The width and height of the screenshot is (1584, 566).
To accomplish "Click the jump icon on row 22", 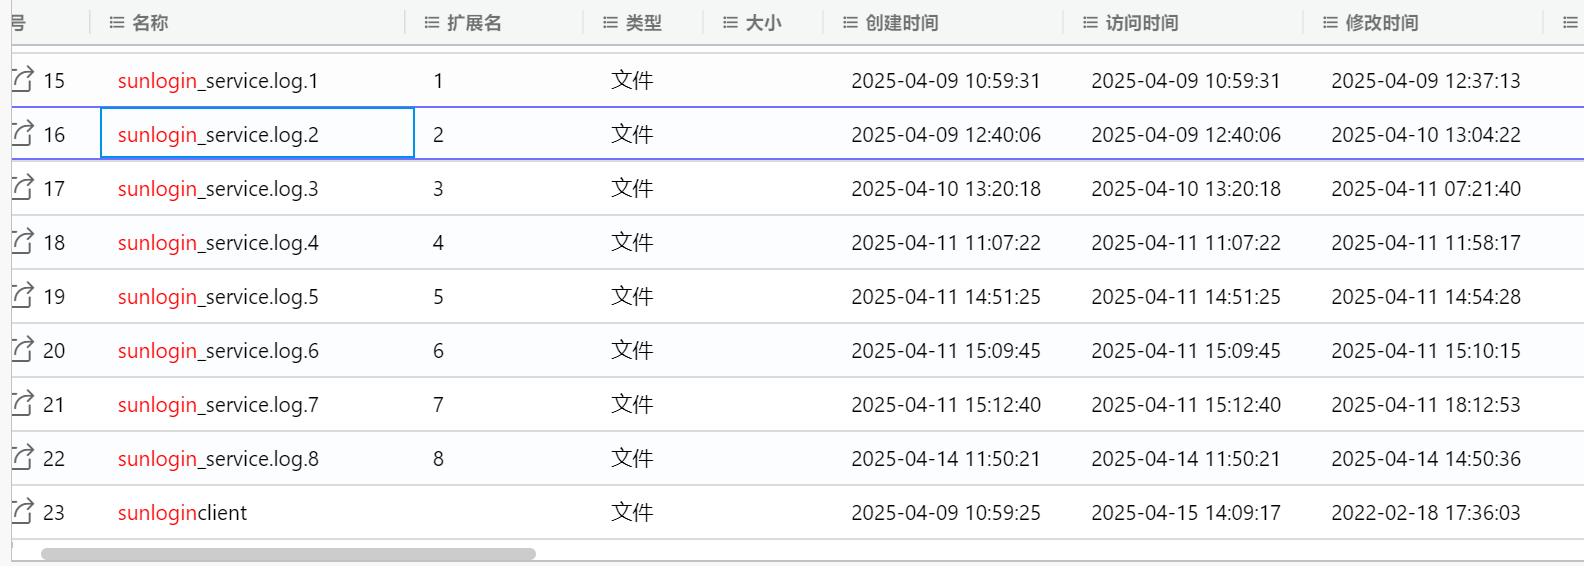I will 22,457.
